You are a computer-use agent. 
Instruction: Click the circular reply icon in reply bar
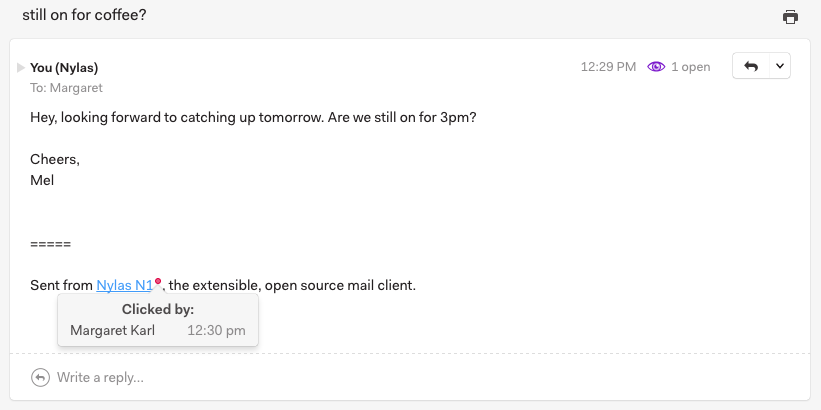coord(40,377)
